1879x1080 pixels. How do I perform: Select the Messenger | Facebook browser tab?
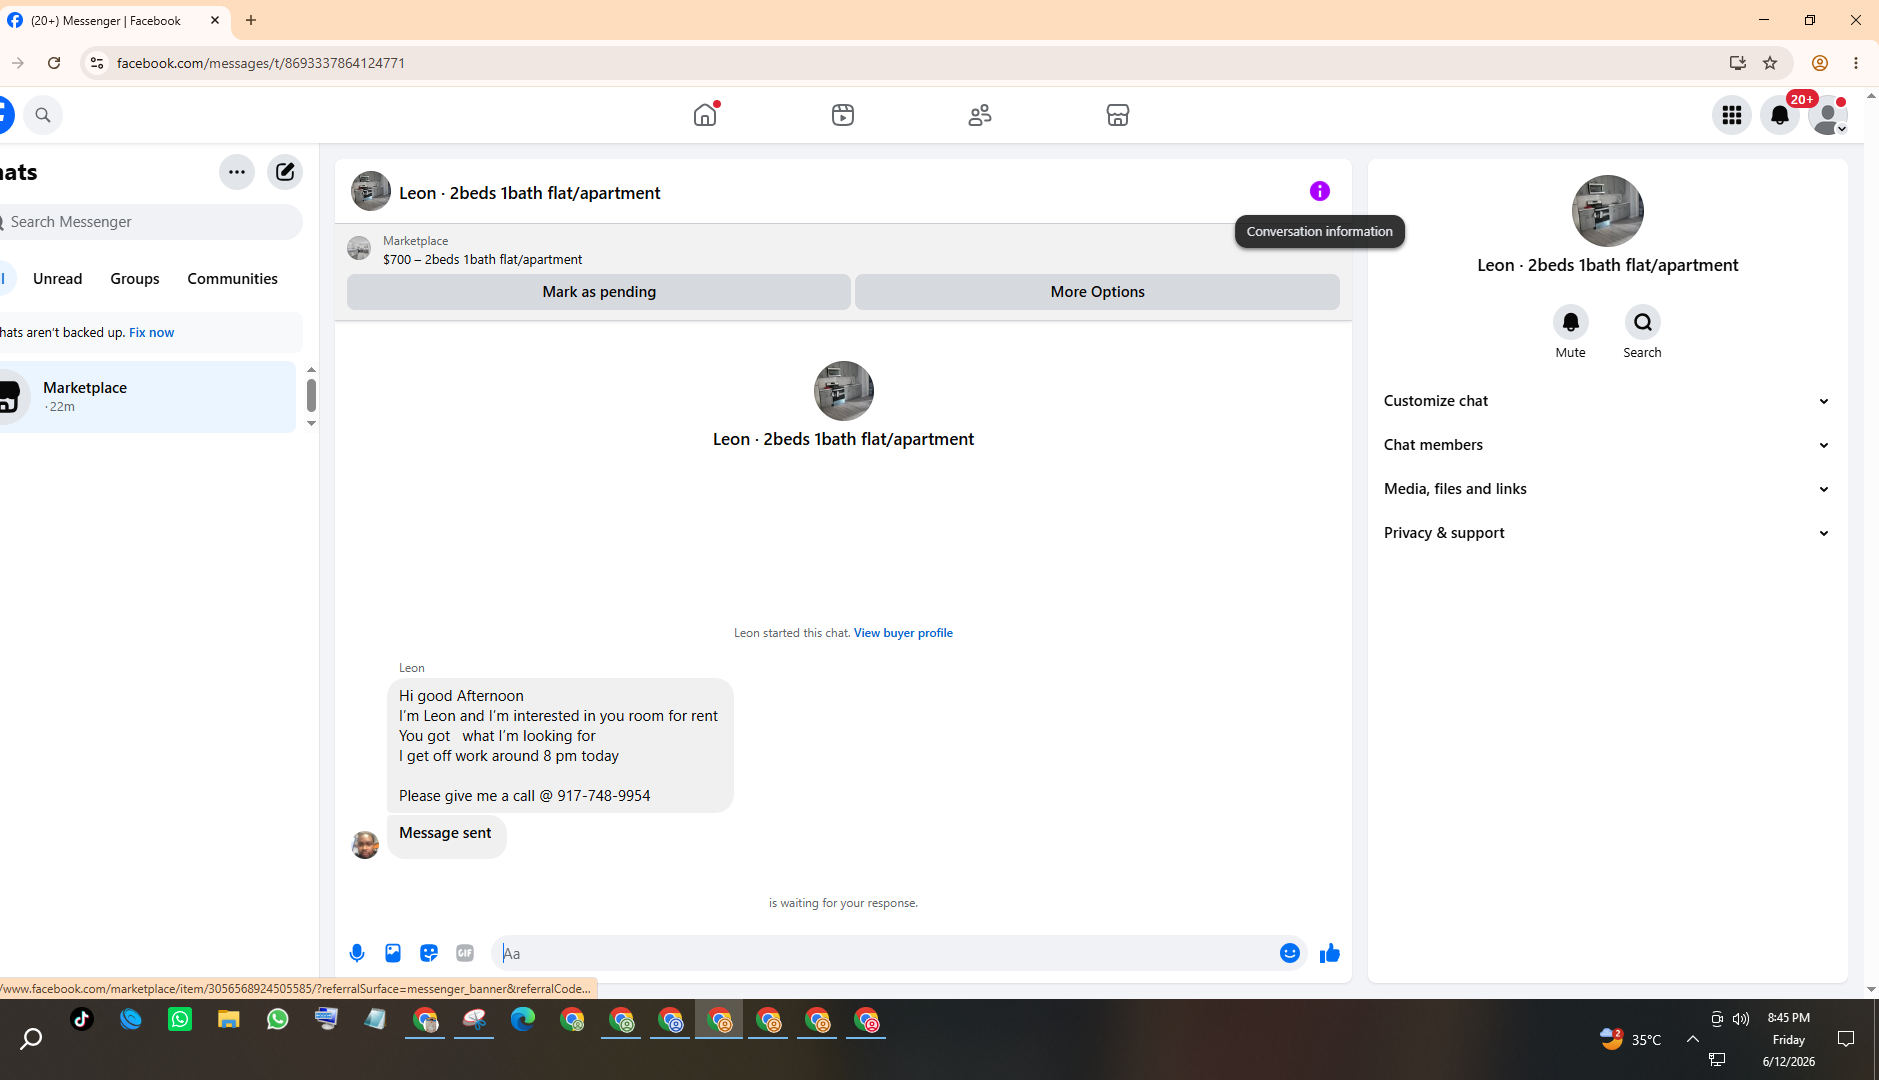point(115,20)
